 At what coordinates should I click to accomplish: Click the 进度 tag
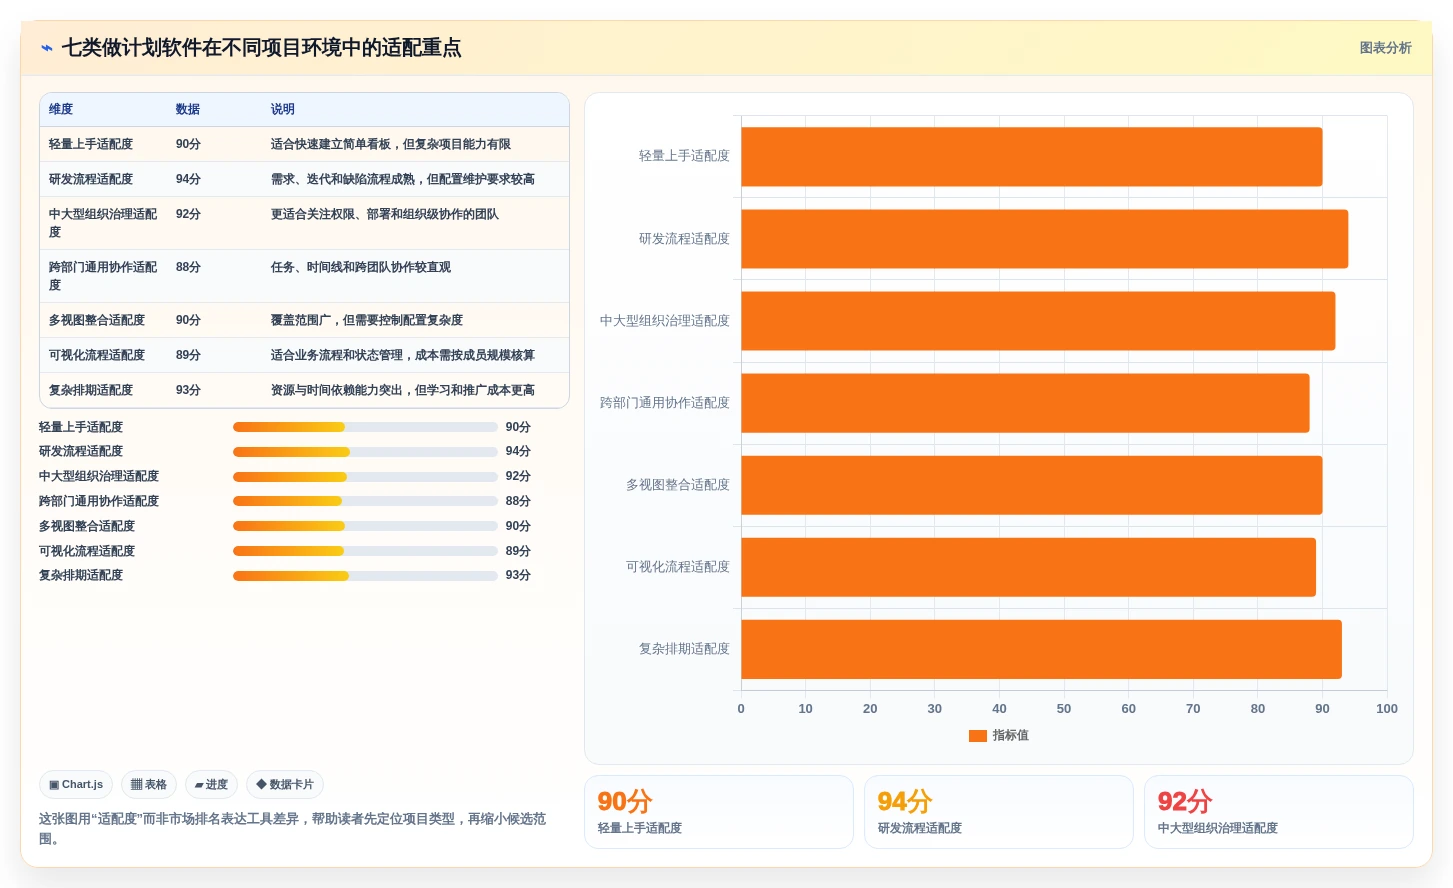211,785
